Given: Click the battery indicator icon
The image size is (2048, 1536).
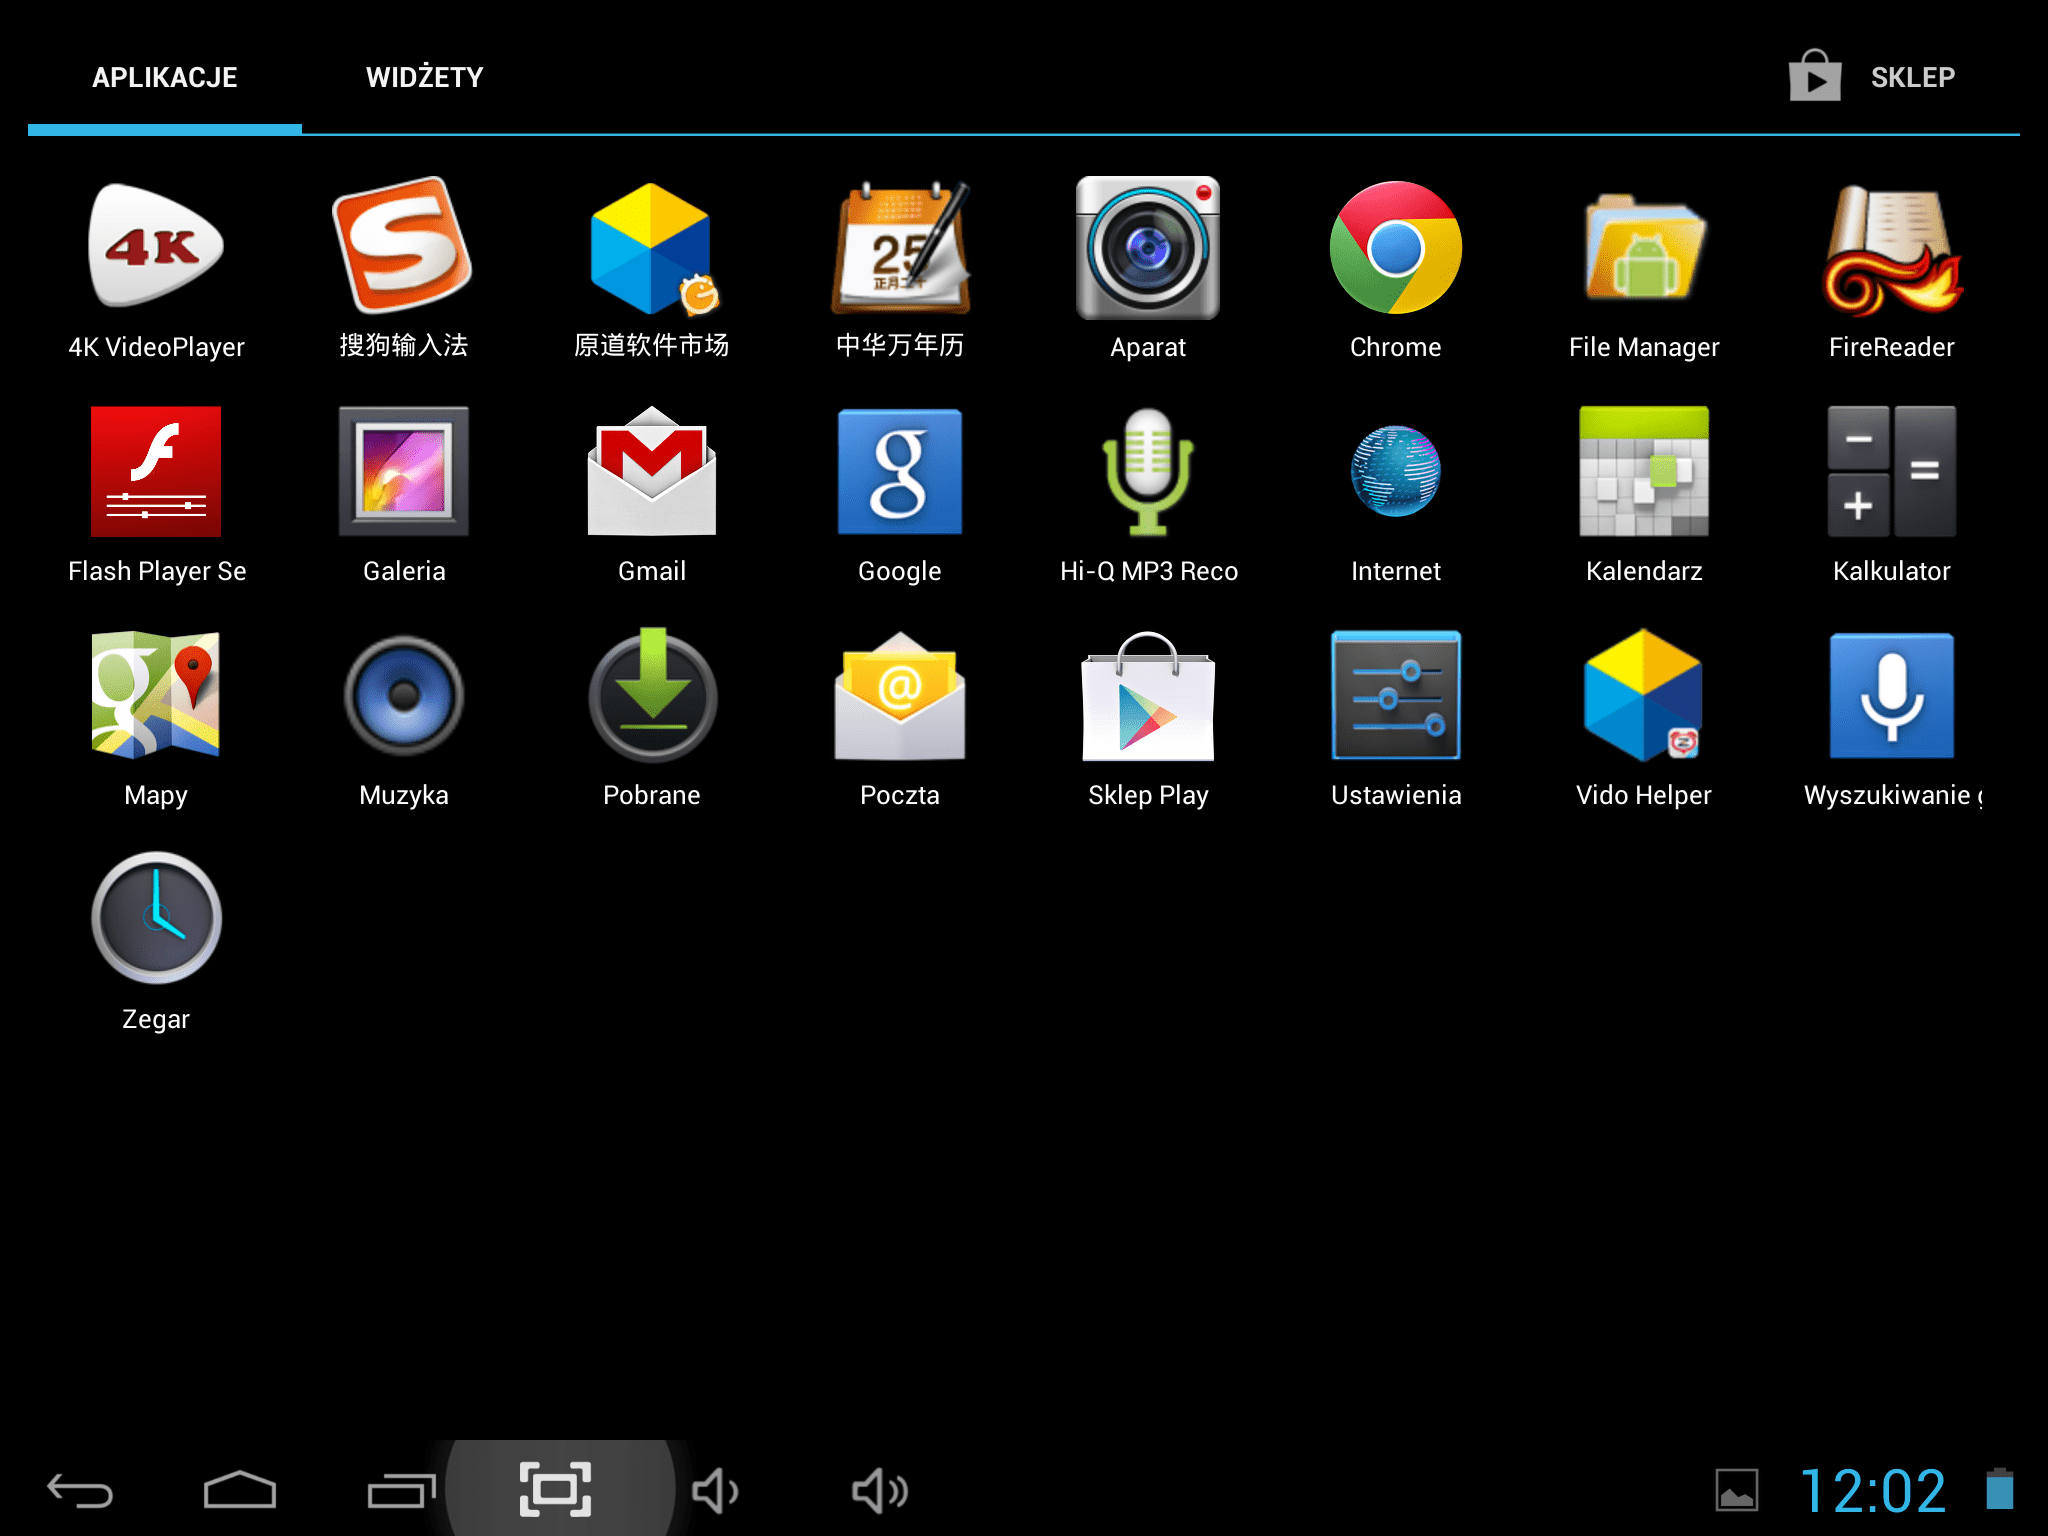Looking at the screenshot, I should tap(2000, 1489).
